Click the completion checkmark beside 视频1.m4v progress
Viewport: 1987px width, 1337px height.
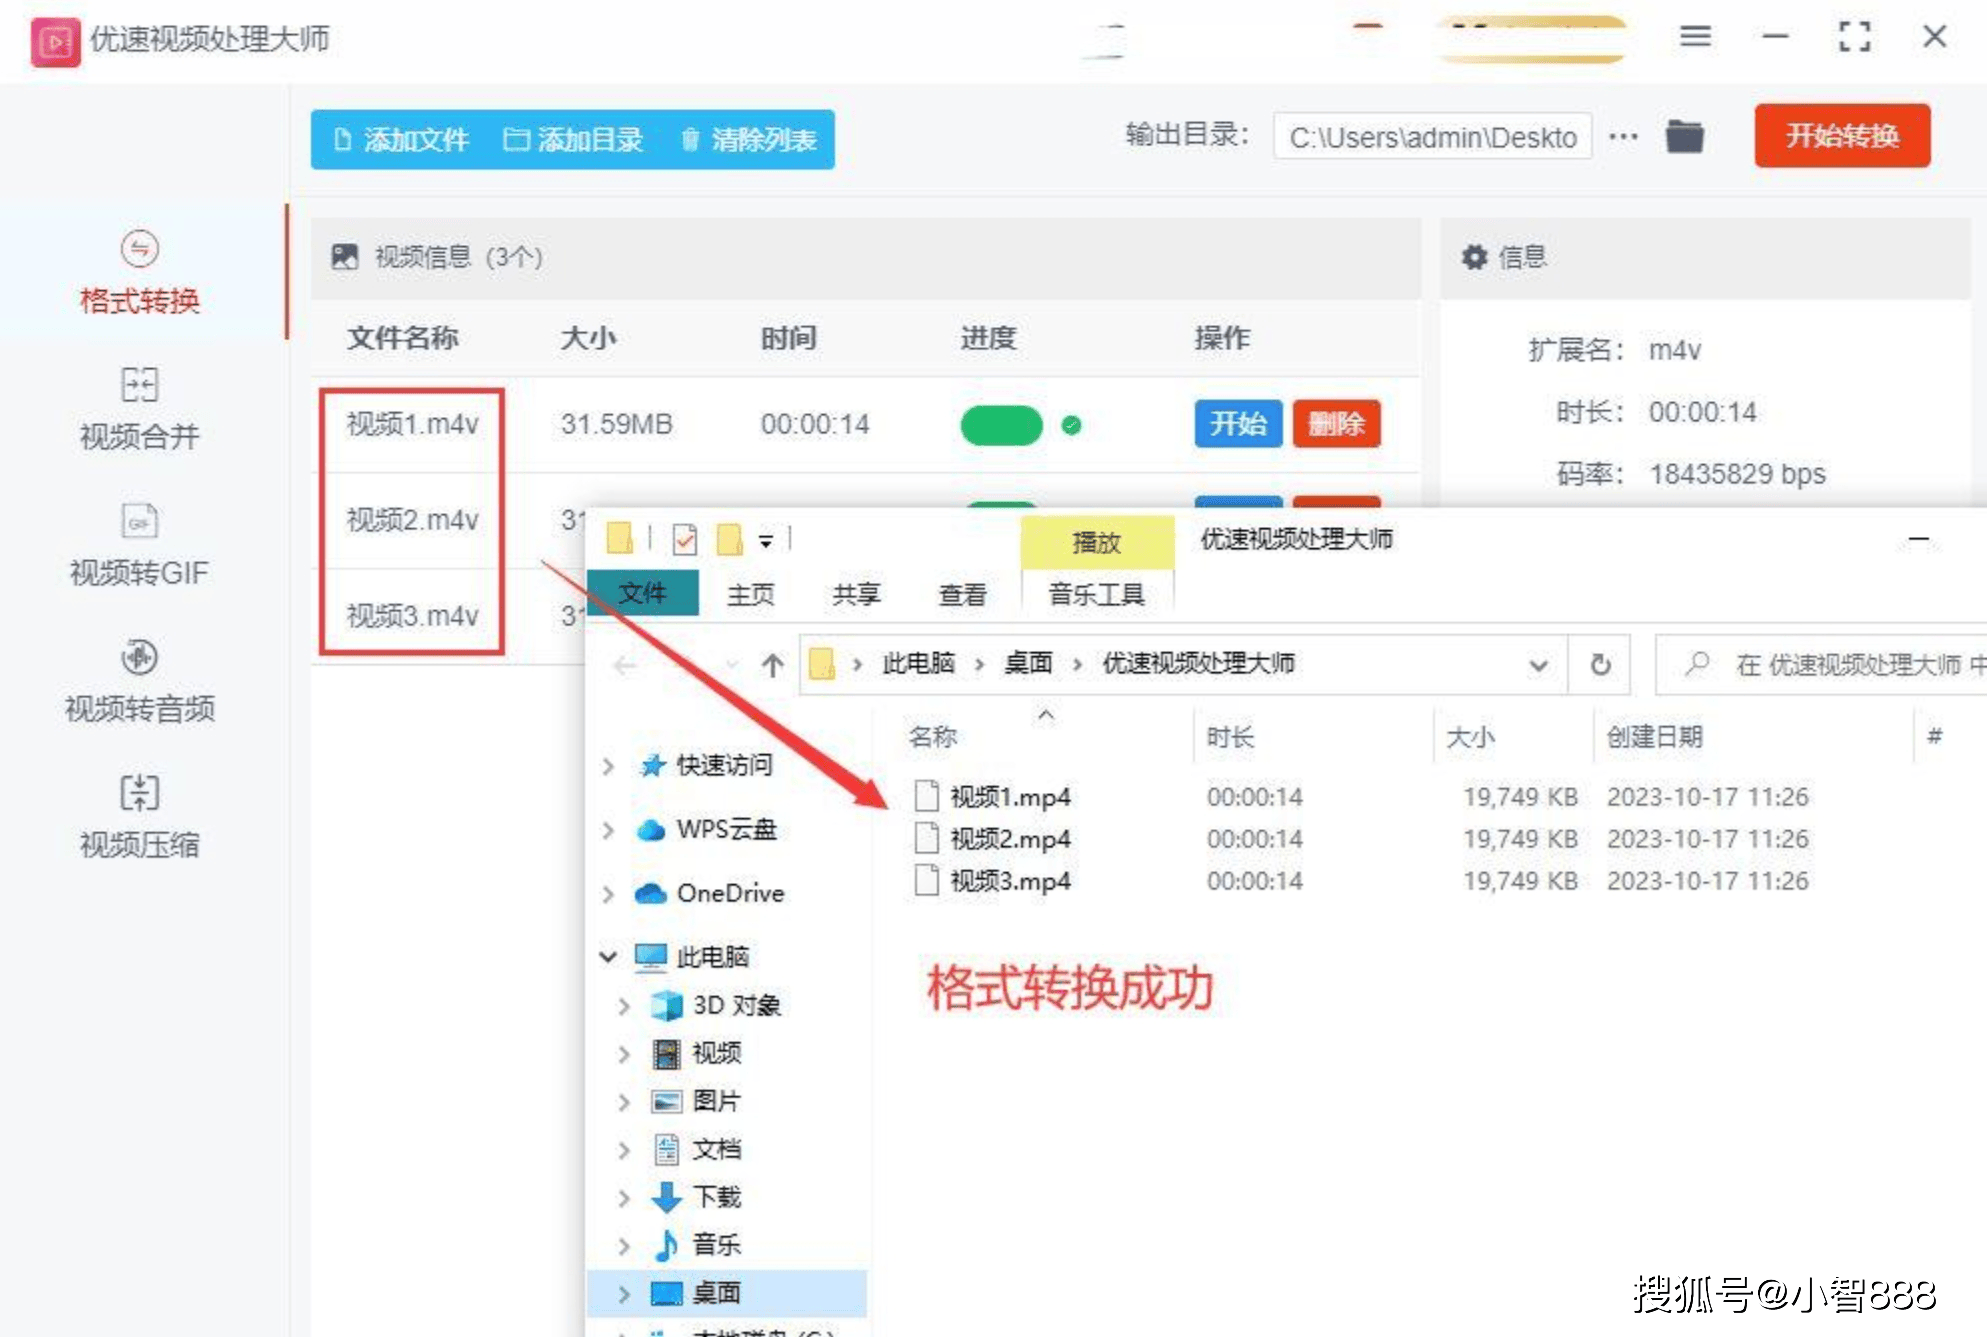point(1073,424)
